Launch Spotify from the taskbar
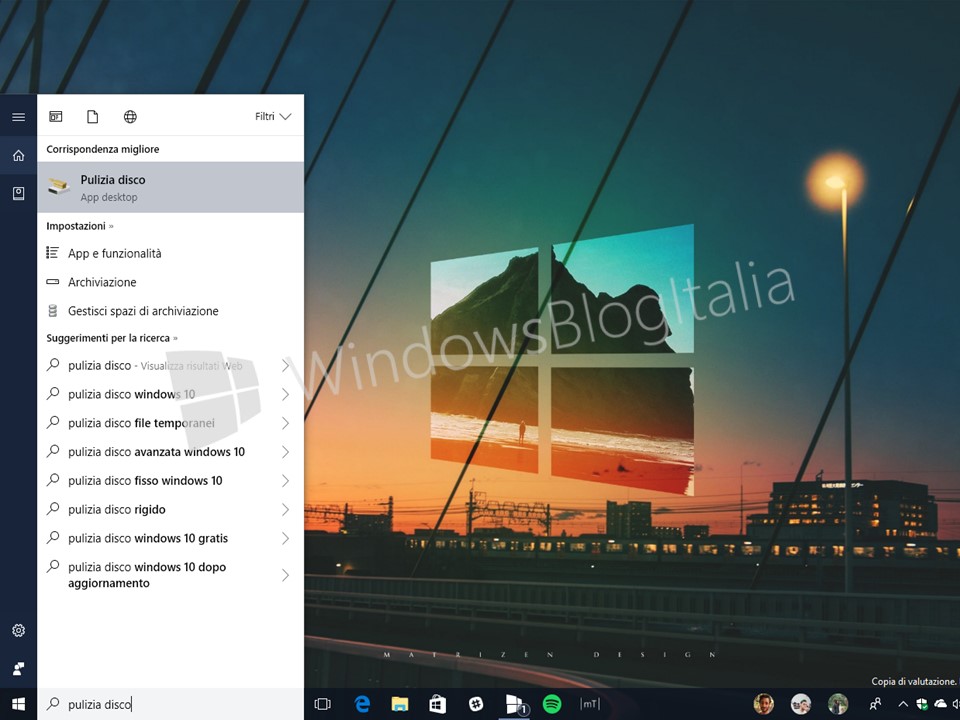Screen dimensions: 960x720 (x=552, y=704)
